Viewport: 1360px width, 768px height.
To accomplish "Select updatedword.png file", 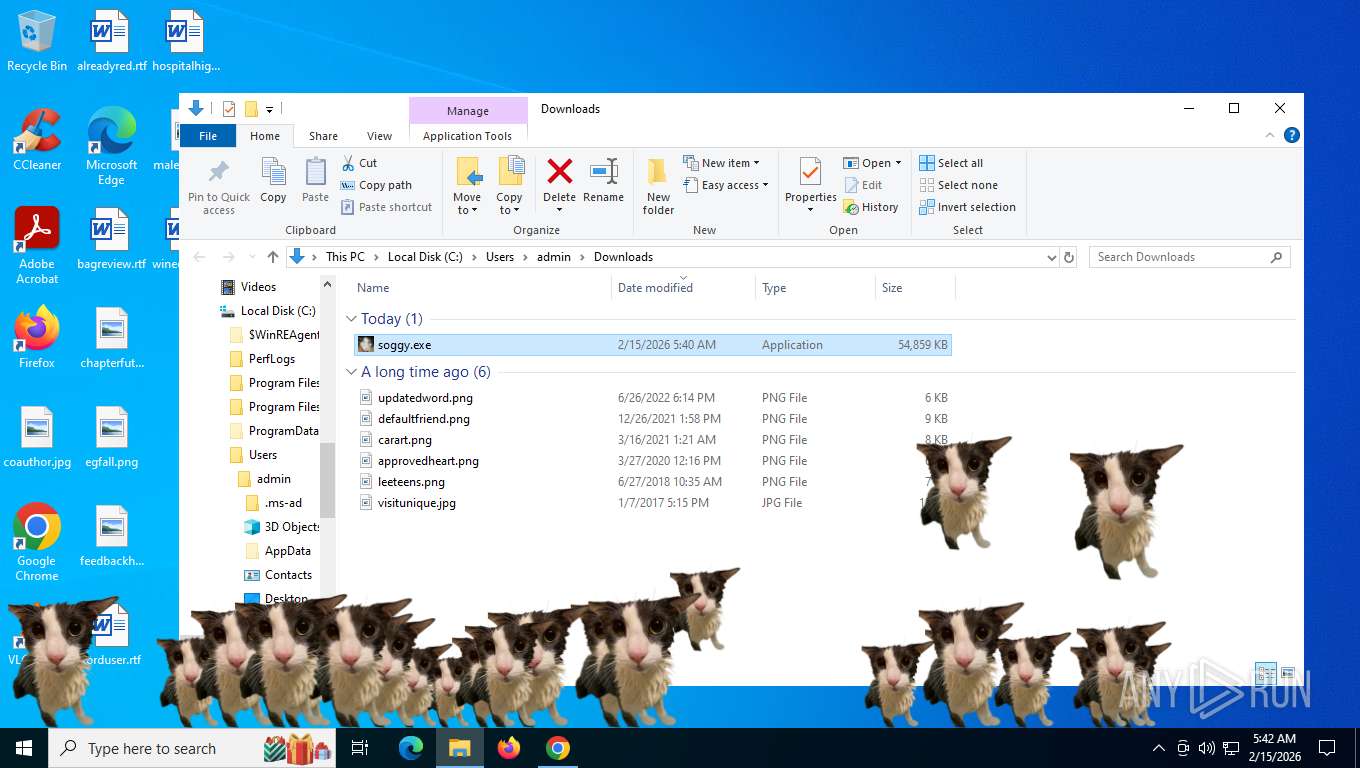I will (x=653, y=398).
